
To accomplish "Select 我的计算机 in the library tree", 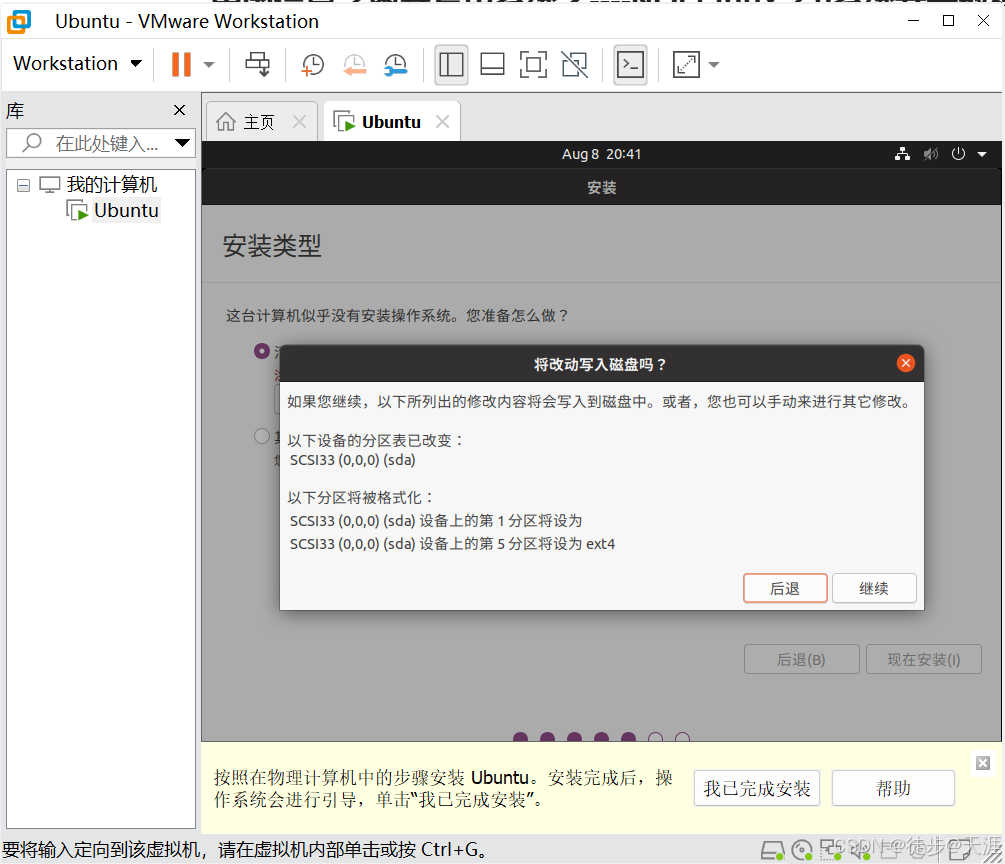I will coord(112,185).
